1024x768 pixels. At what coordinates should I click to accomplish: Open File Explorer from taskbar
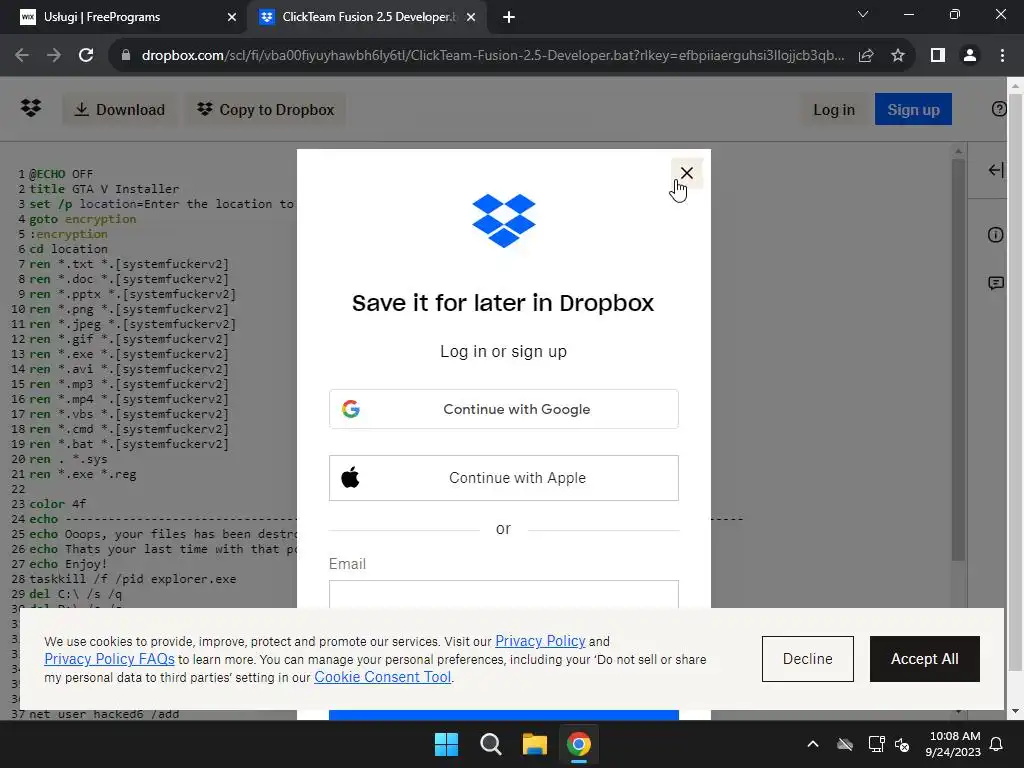tap(534, 744)
